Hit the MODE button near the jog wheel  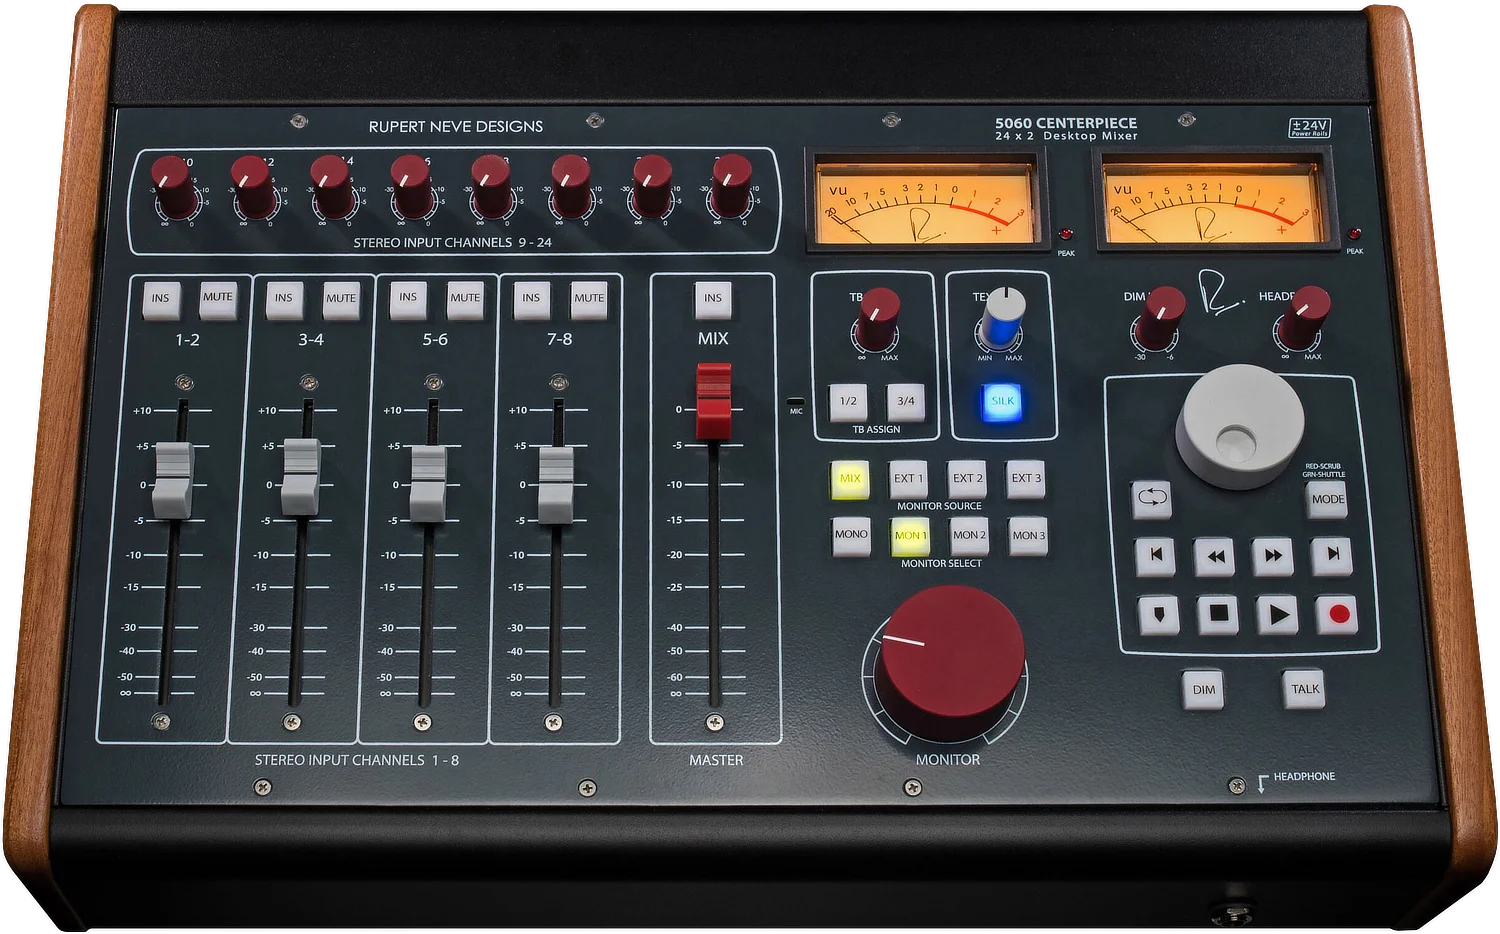pyautogui.click(x=1328, y=500)
